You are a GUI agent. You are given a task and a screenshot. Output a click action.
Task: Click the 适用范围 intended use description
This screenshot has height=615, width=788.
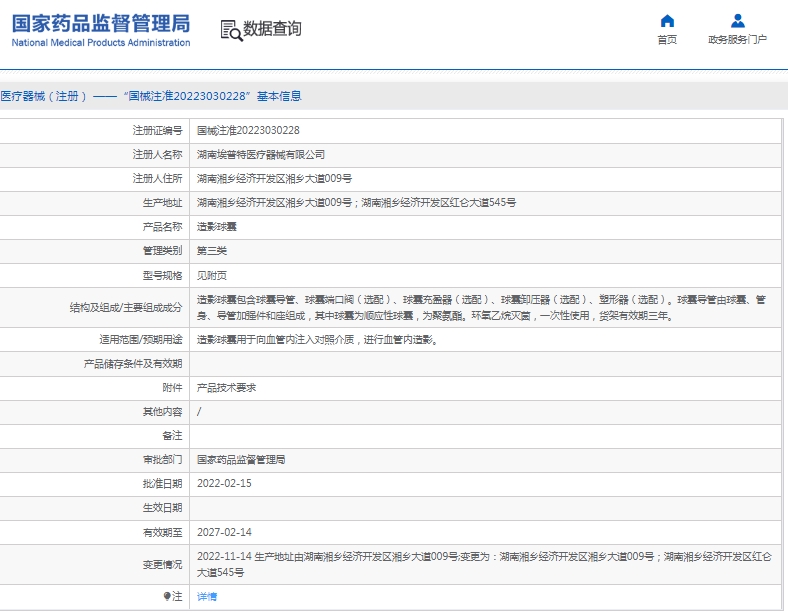[x=318, y=340]
